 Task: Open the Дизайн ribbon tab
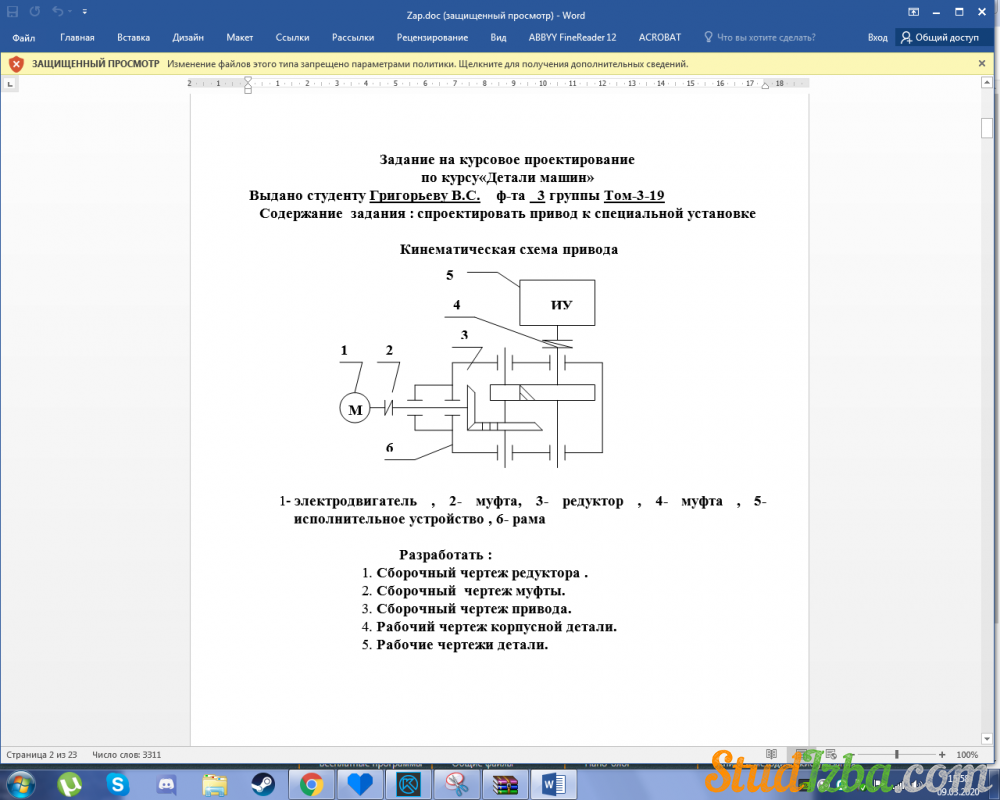coord(188,38)
